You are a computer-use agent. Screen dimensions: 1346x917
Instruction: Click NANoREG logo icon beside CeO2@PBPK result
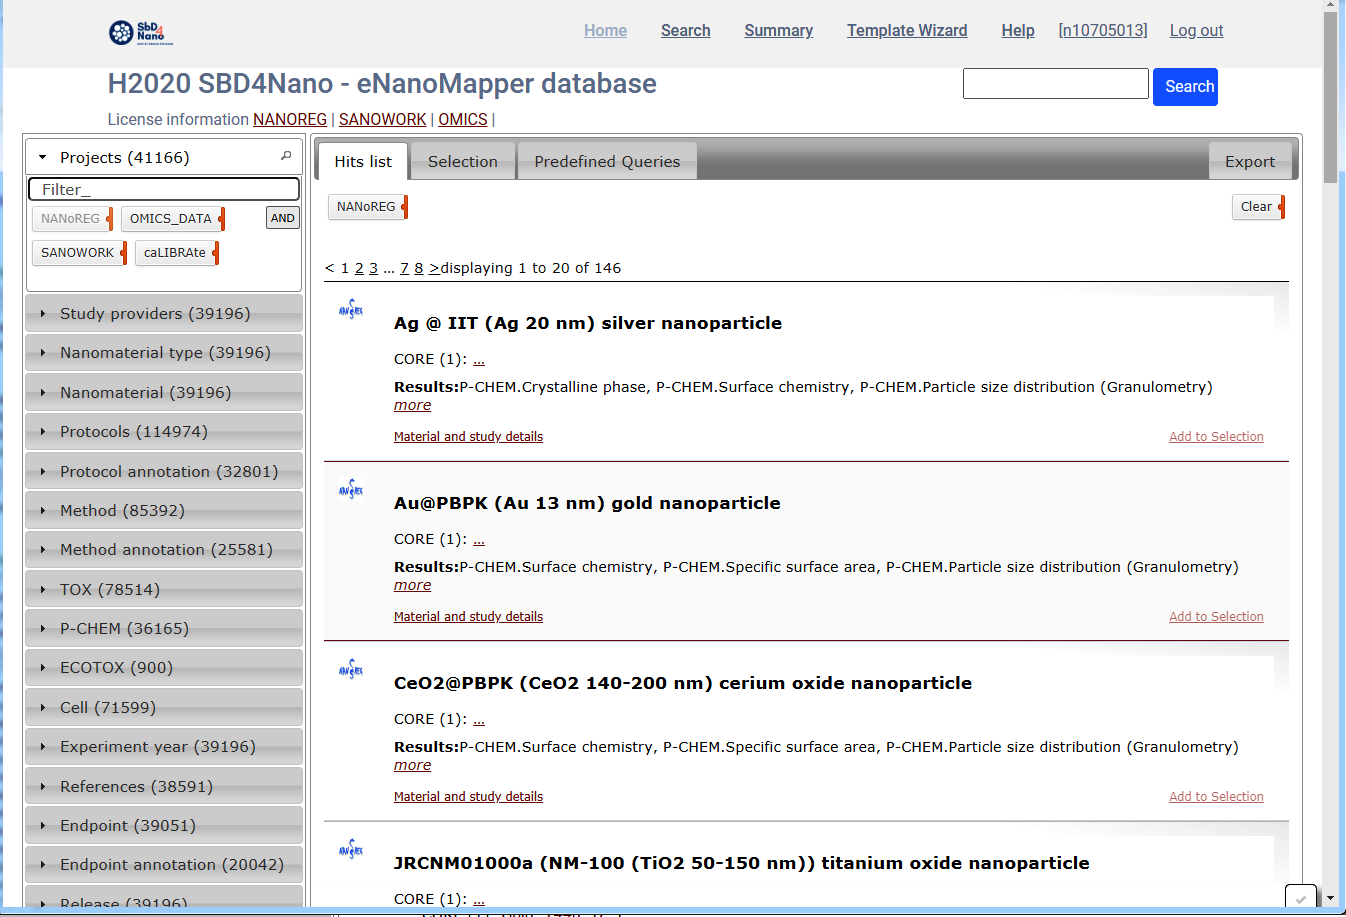[351, 670]
